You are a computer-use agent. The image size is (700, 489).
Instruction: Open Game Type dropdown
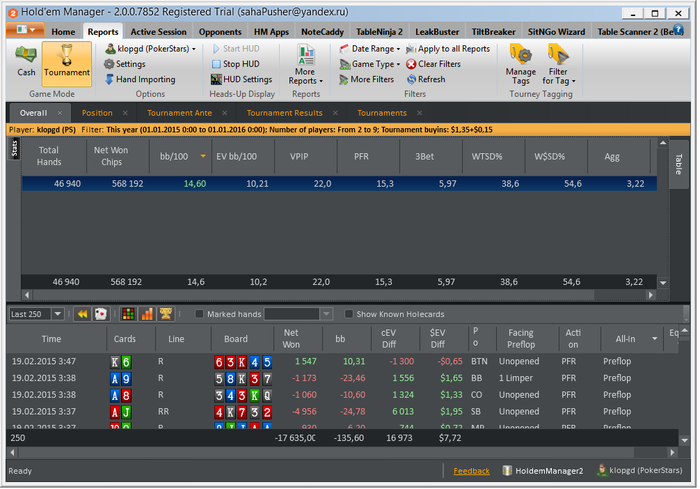[x=370, y=64]
